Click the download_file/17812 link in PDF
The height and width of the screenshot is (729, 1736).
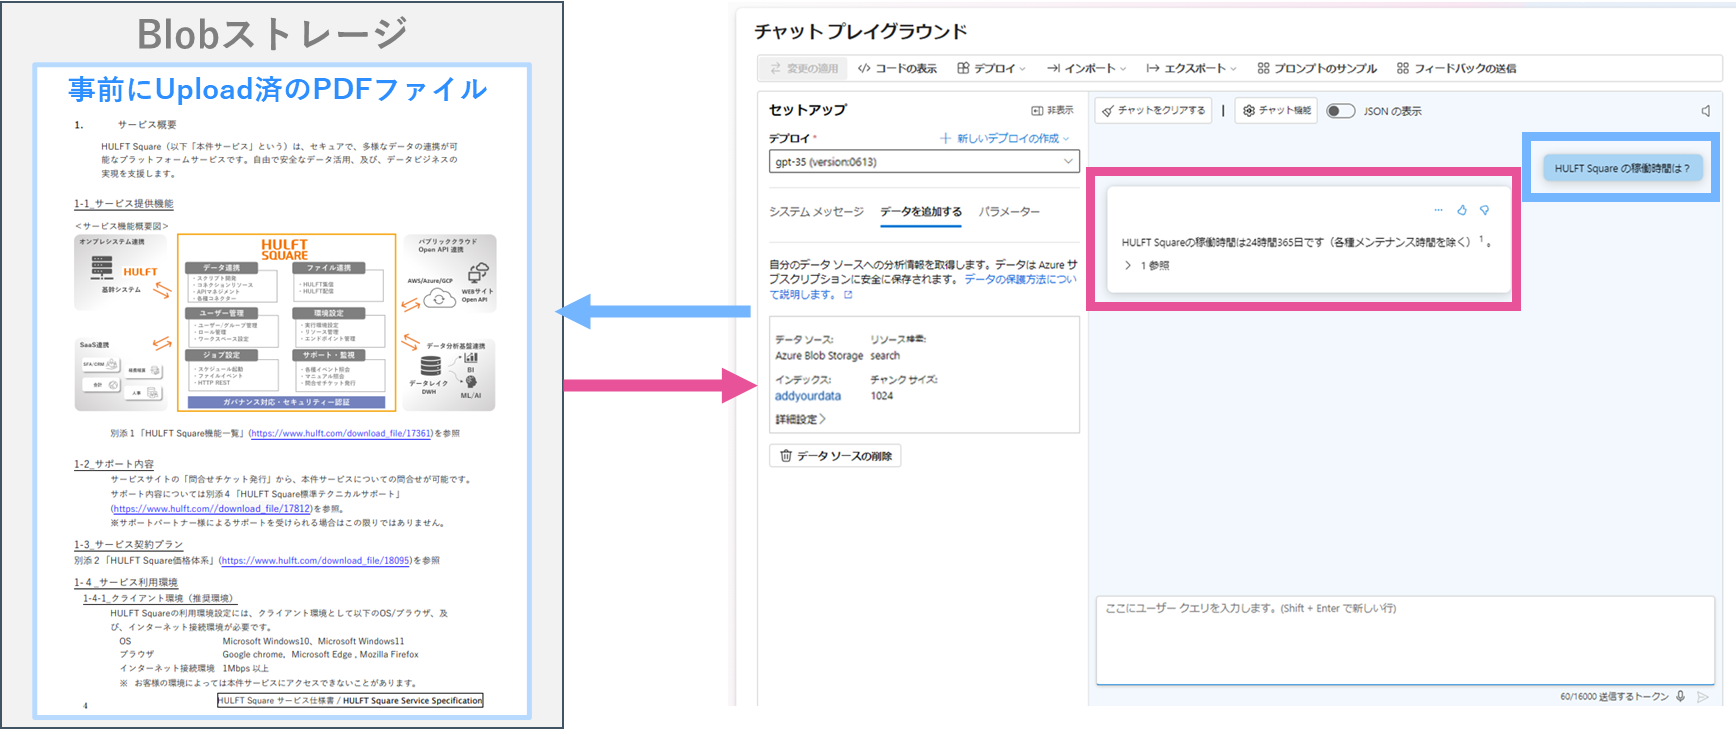(212, 508)
